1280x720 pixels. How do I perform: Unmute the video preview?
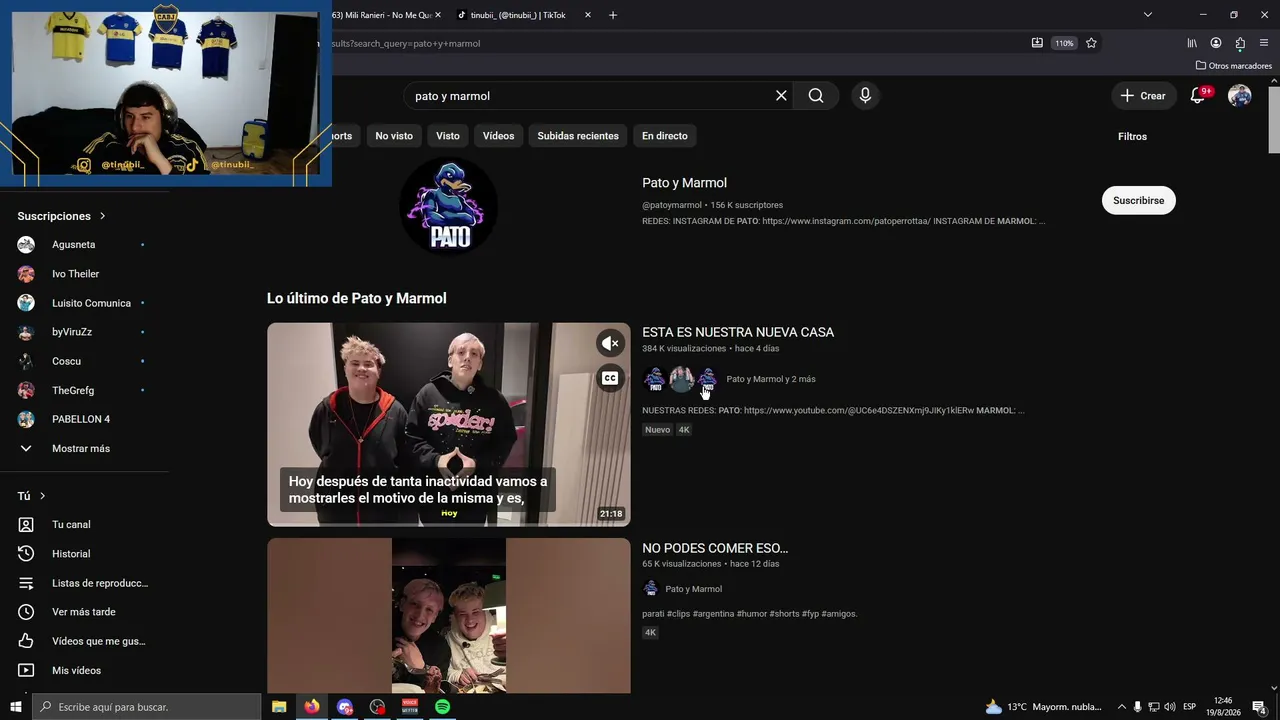[x=610, y=343]
